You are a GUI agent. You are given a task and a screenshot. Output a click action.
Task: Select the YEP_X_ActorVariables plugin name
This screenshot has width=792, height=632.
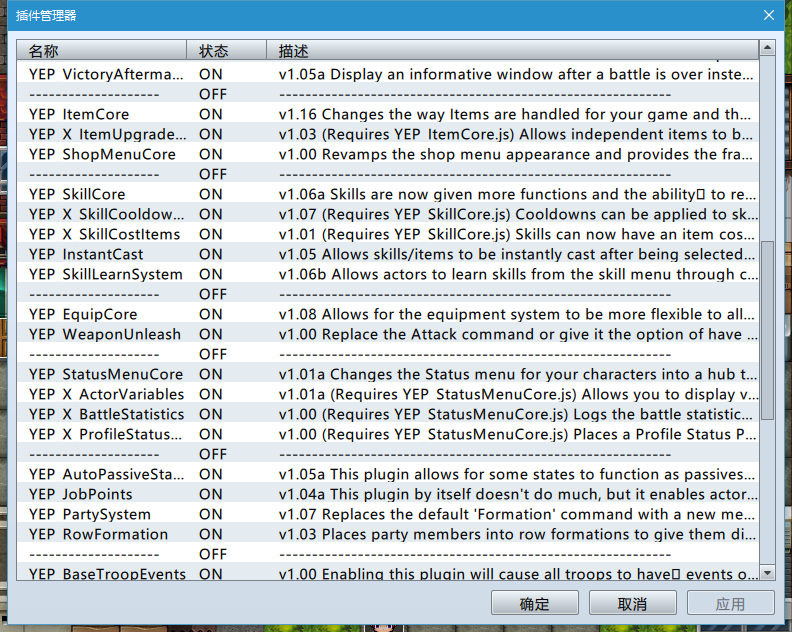pos(107,395)
